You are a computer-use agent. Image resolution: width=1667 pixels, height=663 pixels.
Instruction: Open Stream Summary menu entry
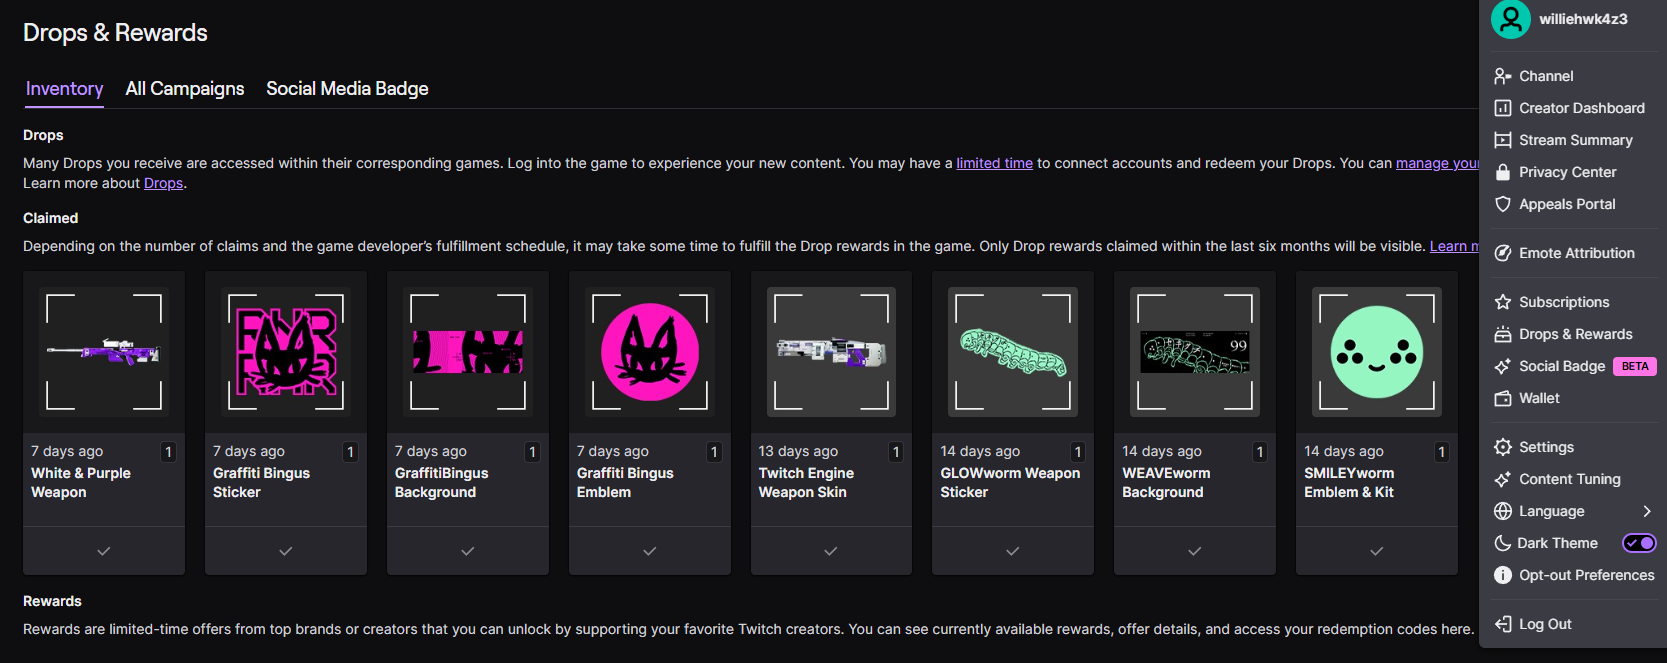(x=1575, y=140)
